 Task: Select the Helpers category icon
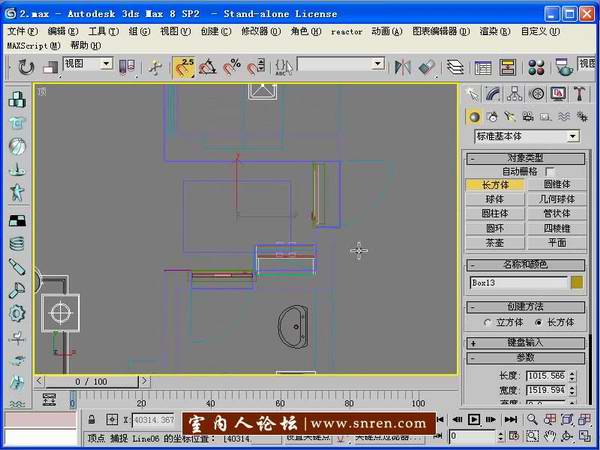546,117
